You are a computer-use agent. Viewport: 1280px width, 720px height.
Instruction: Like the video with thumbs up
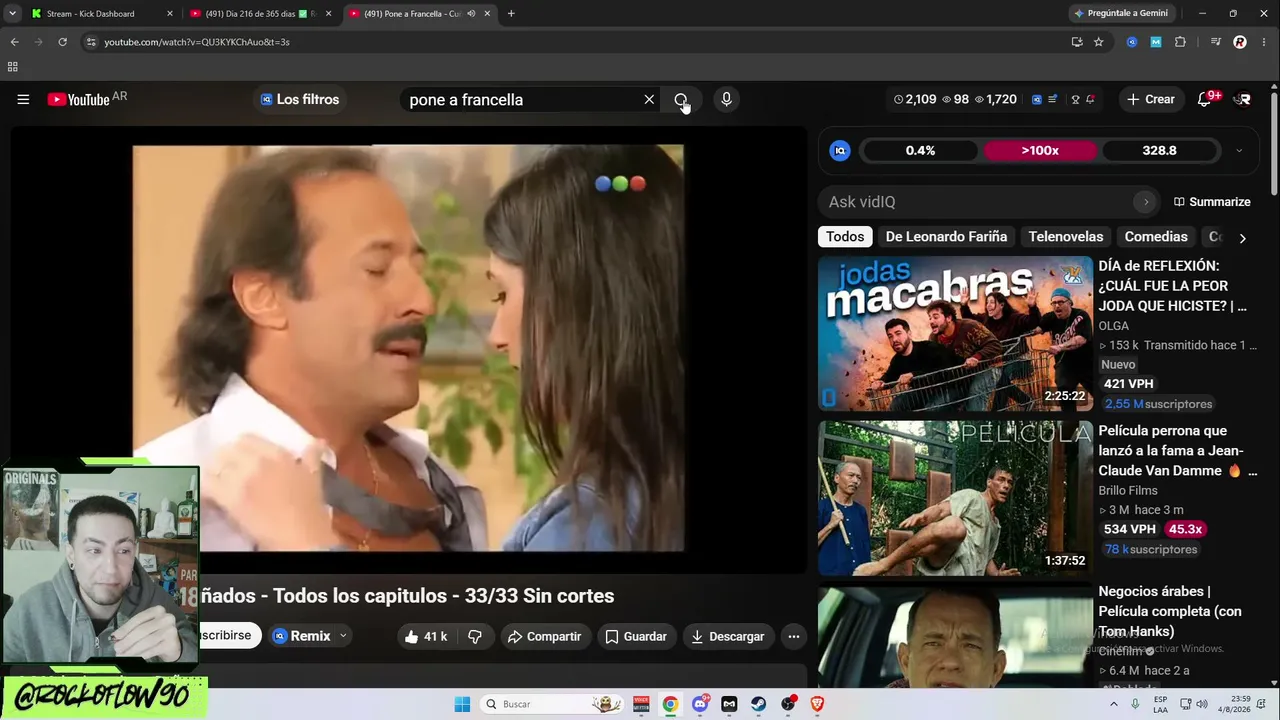(x=426, y=636)
